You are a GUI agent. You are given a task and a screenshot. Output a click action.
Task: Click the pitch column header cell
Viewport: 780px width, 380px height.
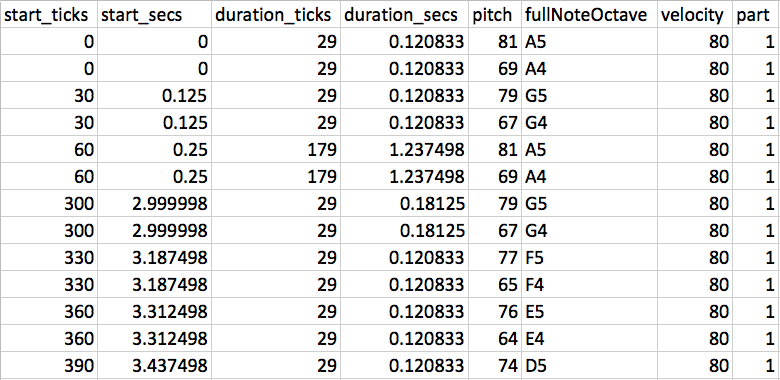click(x=494, y=14)
